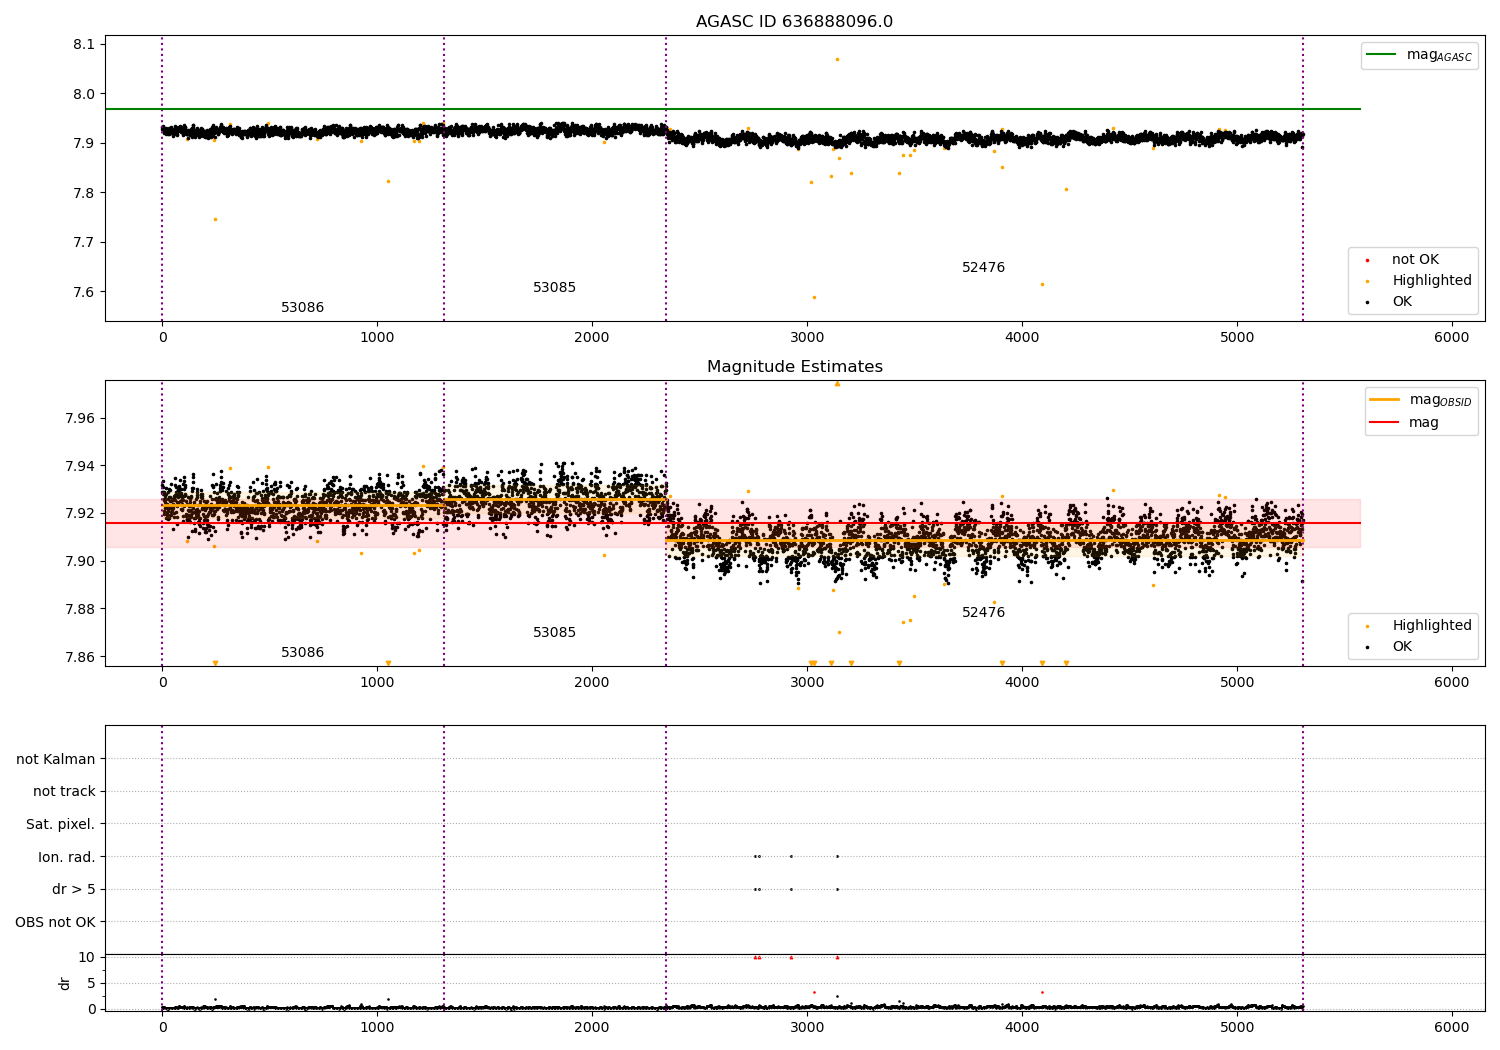The image size is (1500, 1050).
Task: Click the 'dr > 5' row label
Action: [x=74, y=889]
